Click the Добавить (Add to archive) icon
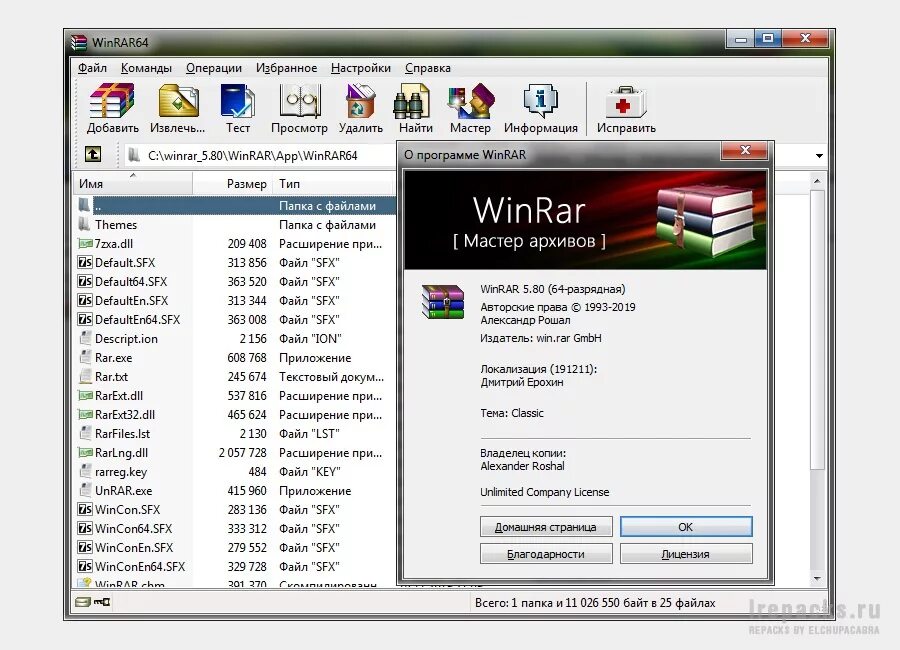The height and width of the screenshot is (650, 900). pos(110,104)
